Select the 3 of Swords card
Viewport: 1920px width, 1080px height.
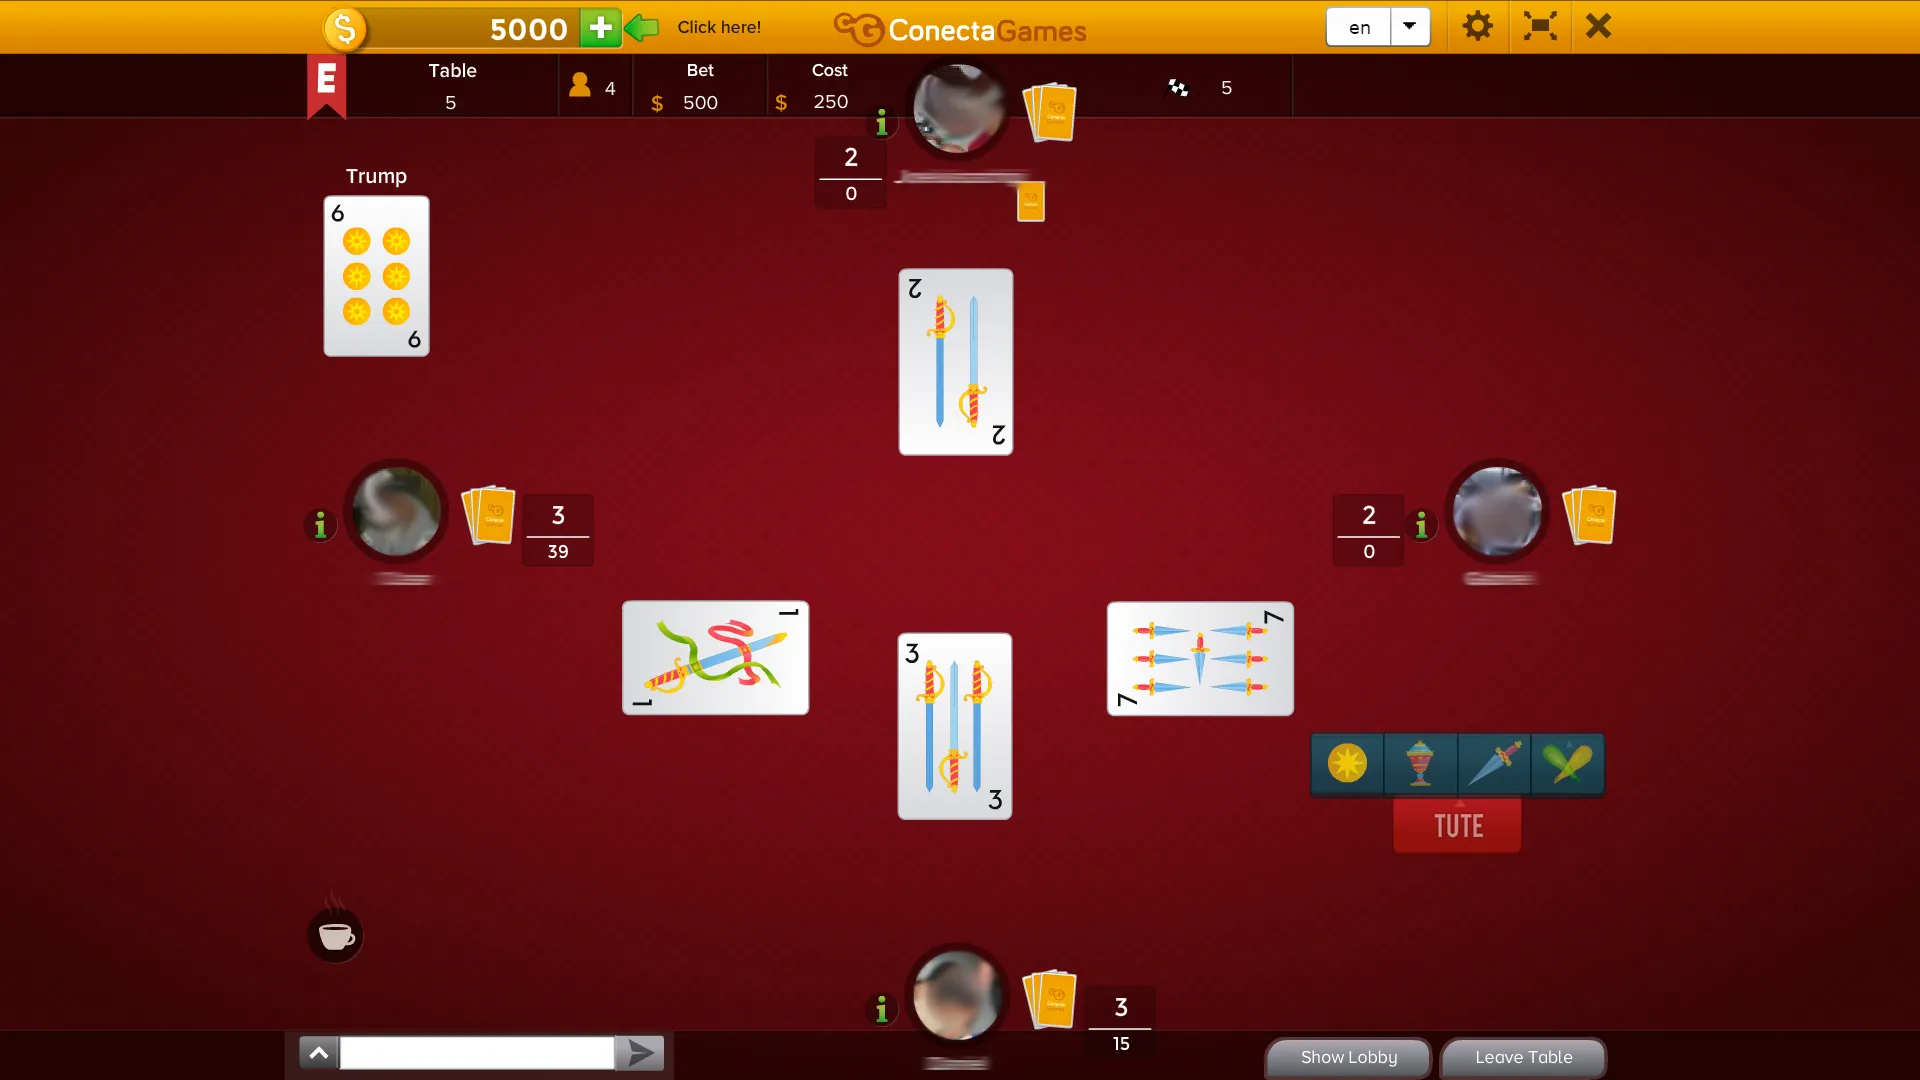(956, 725)
